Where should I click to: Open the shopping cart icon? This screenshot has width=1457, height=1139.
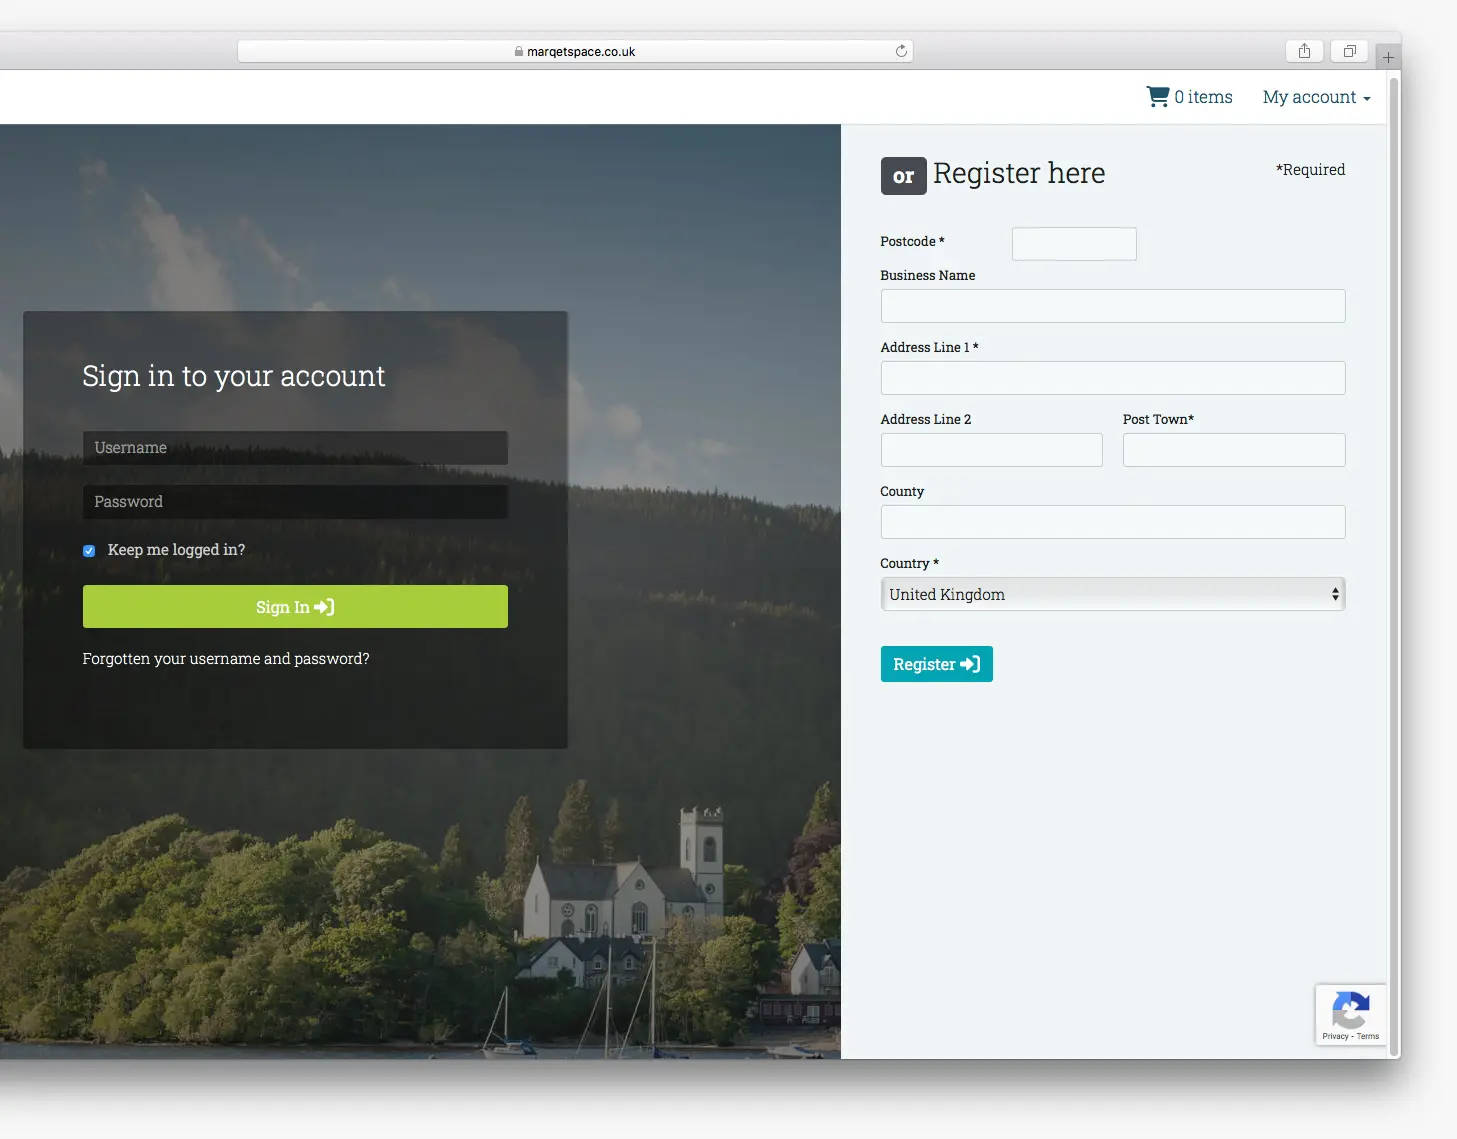(x=1158, y=97)
